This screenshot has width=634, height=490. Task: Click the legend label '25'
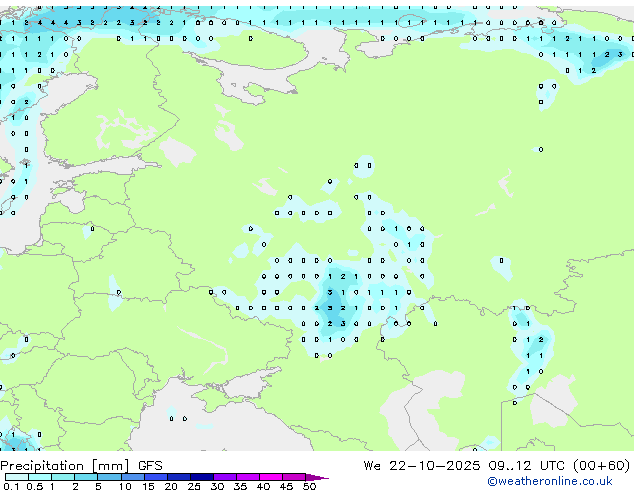(x=194, y=486)
